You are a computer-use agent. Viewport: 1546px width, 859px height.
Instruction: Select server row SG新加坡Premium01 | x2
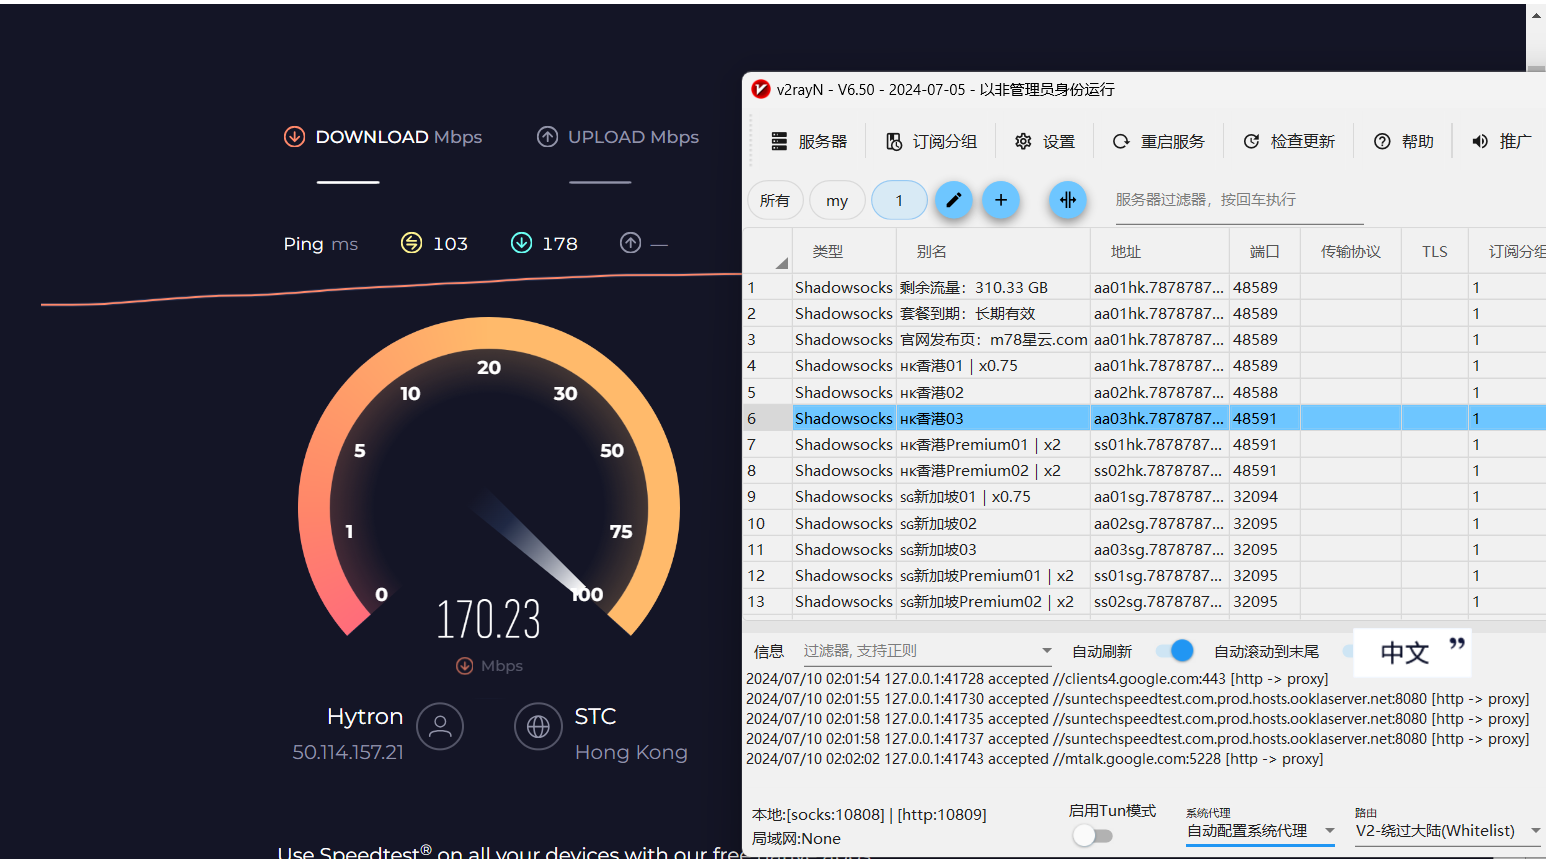(x=1144, y=575)
